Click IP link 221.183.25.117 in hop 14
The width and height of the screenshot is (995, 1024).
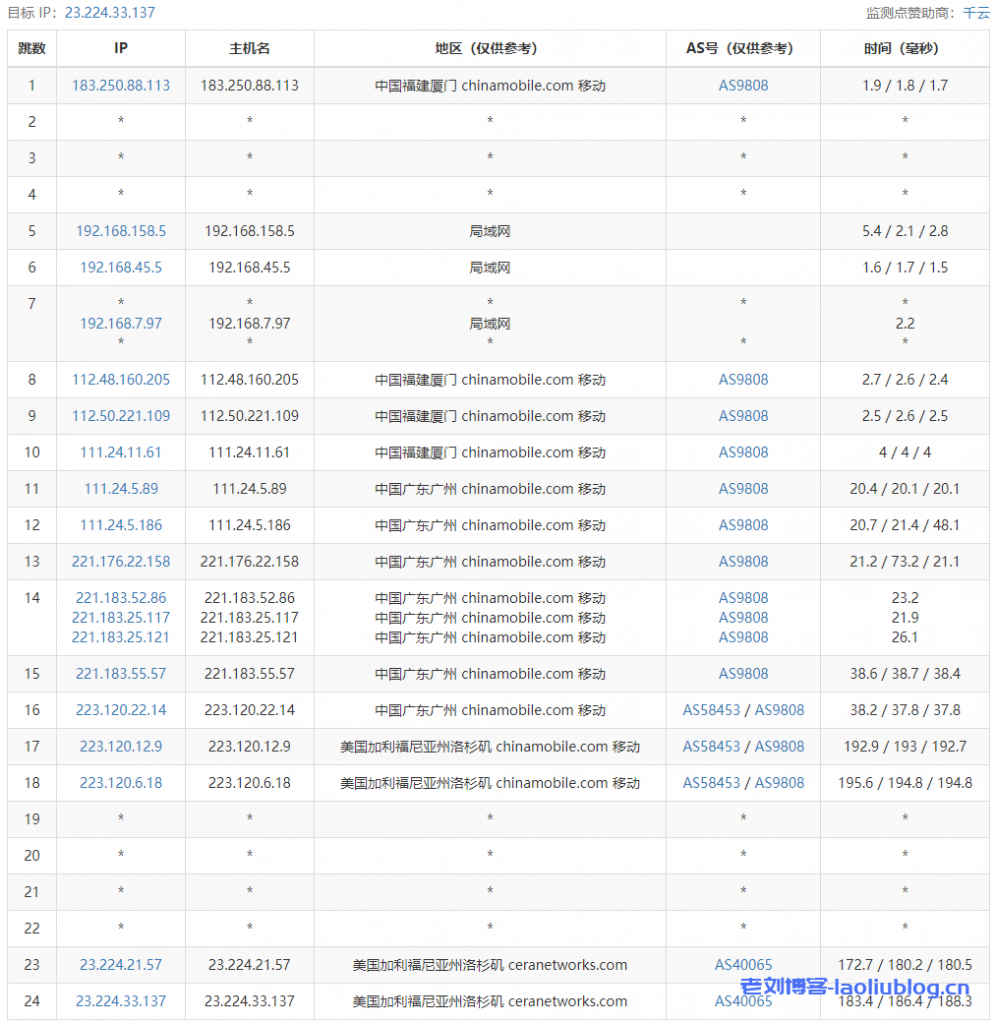[x=120, y=617]
